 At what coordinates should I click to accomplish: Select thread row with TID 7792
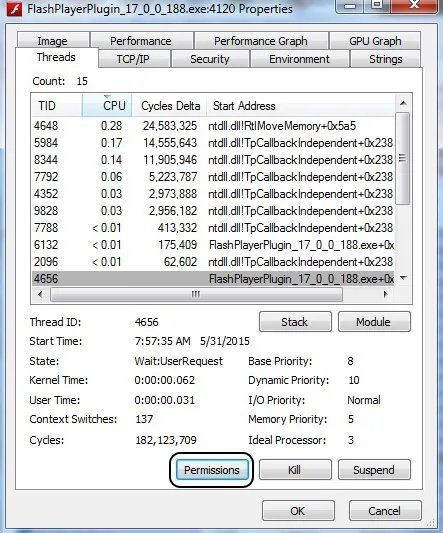(x=213, y=177)
